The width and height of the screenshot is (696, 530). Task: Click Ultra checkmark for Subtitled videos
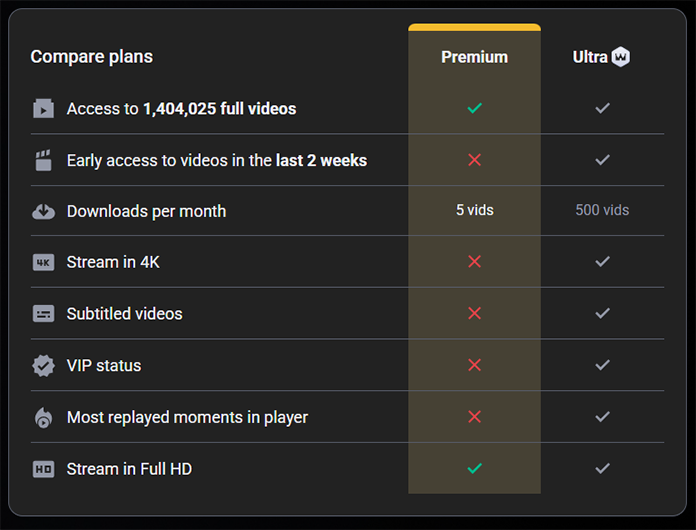tap(602, 313)
